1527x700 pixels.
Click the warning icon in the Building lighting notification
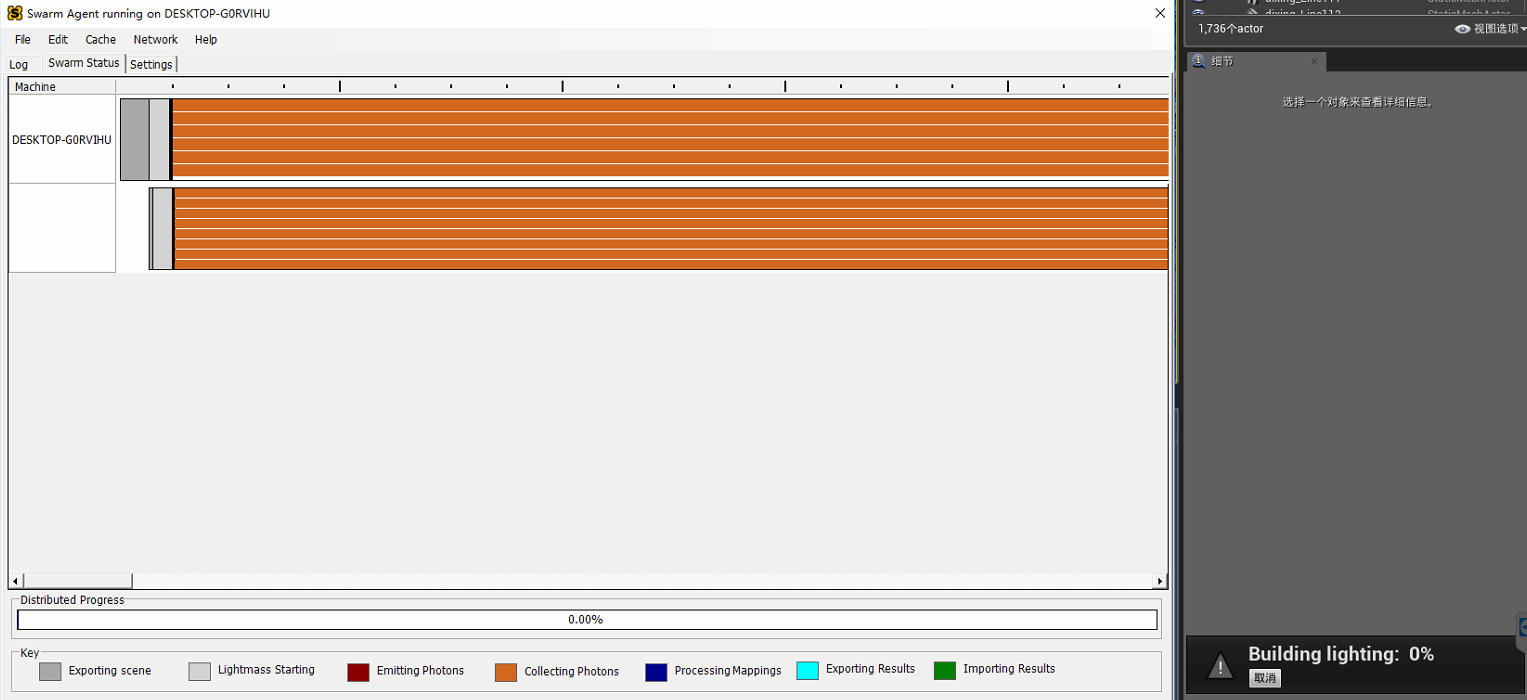(1219, 665)
